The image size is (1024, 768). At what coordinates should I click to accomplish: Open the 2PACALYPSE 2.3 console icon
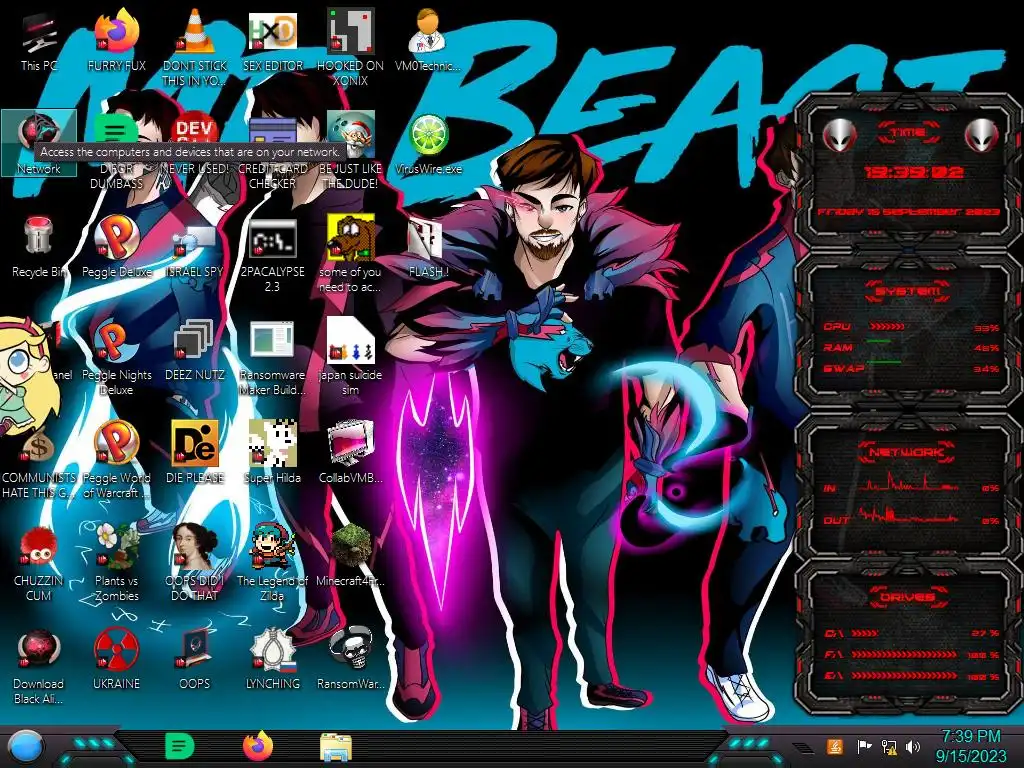(x=273, y=255)
